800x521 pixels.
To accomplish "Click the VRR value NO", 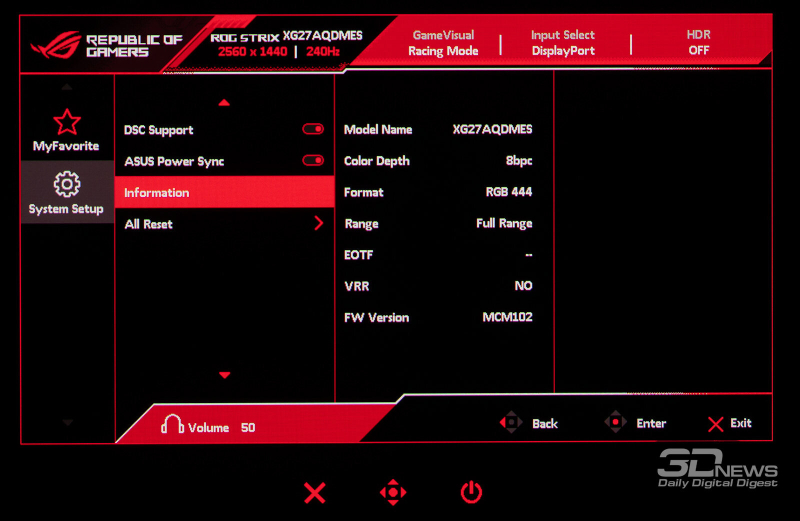I will pyautogui.click(x=523, y=286).
